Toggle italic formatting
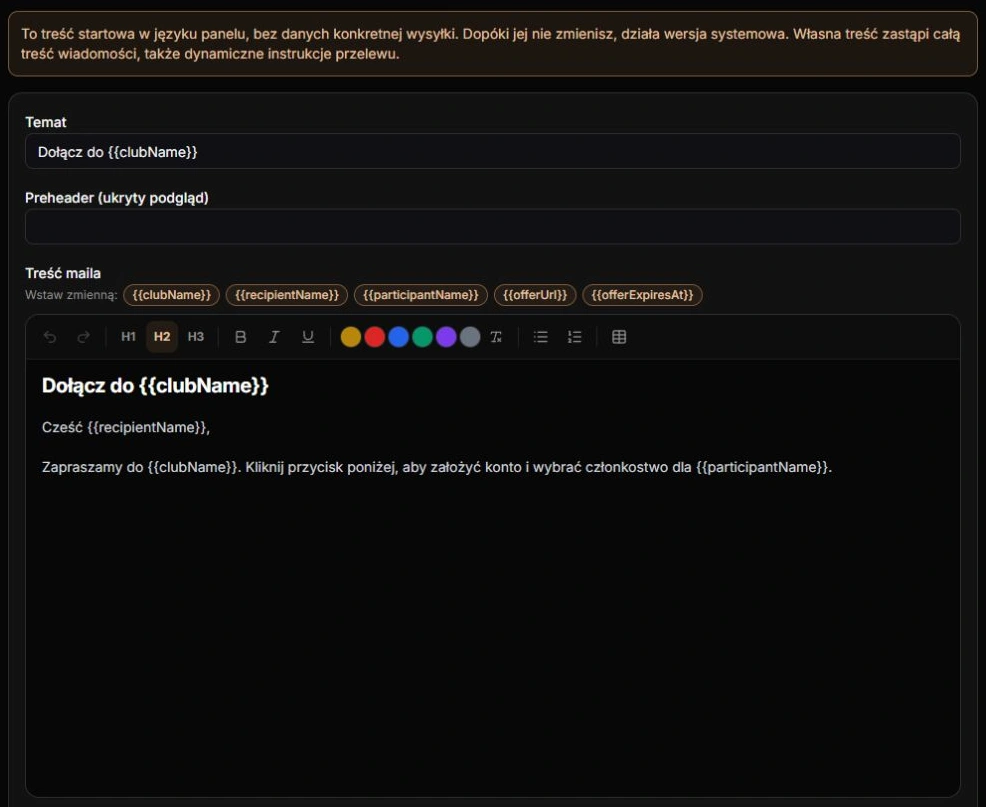986x807 pixels. point(274,337)
